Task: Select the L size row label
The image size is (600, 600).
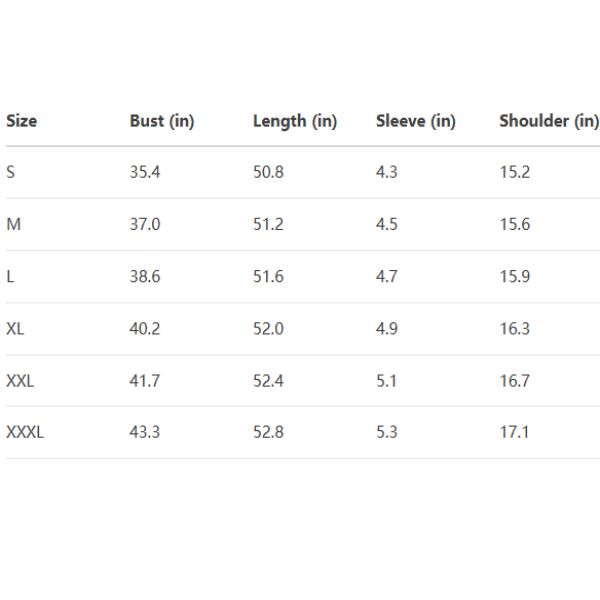Action: coord(10,276)
